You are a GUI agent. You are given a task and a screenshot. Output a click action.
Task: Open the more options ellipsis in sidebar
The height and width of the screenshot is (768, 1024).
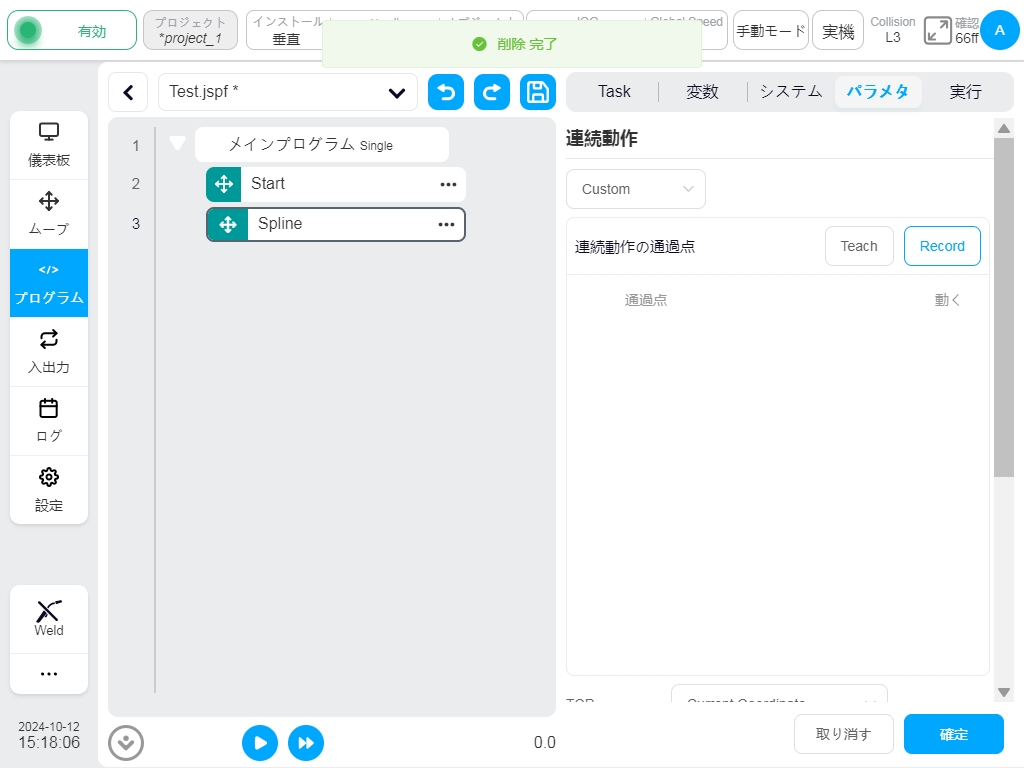(49, 673)
